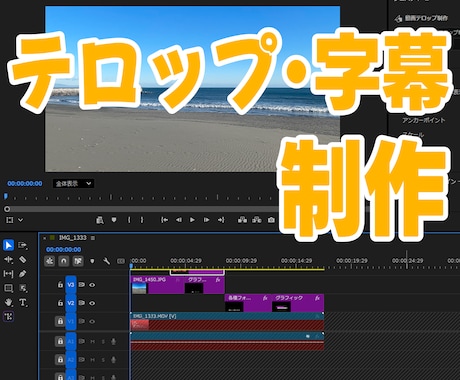
Task: Toggle V3 track targeting
Action: pos(71,285)
